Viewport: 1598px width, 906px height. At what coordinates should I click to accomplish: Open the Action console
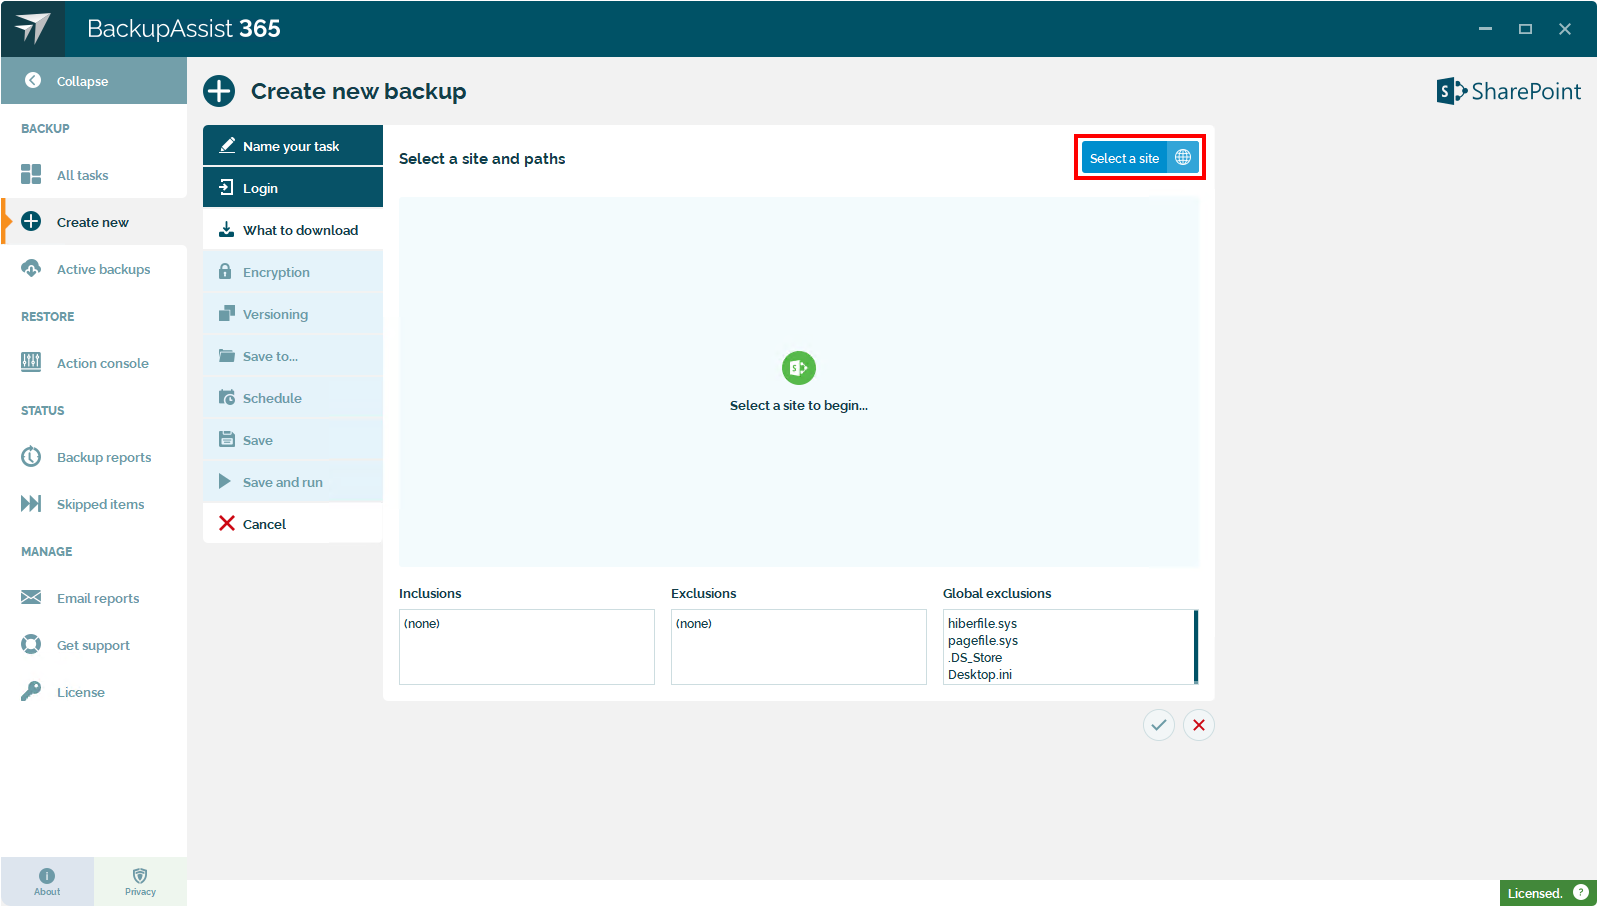[94, 363]
